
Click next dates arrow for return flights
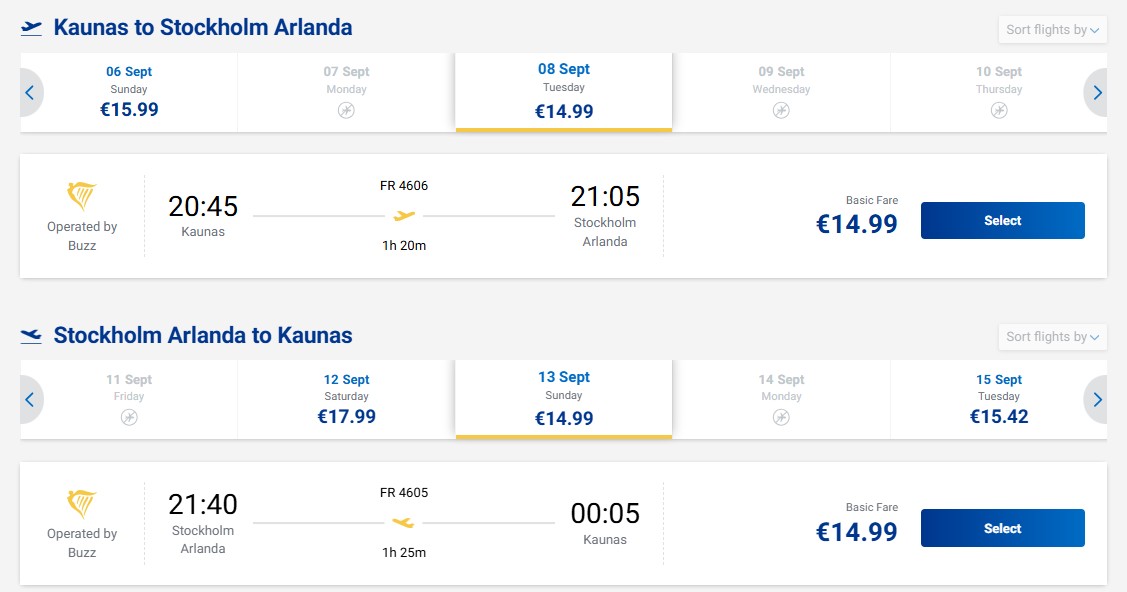click(x=1095, y=399)
